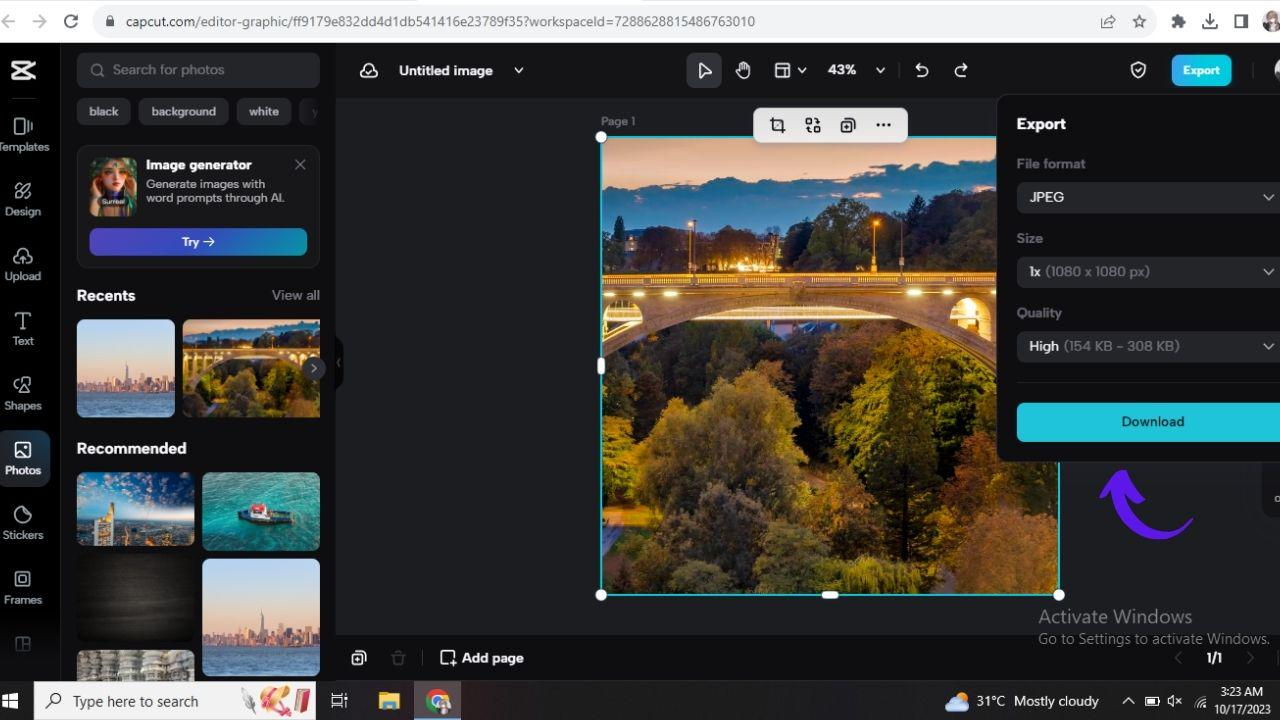
Task: Focus the Search for photos field
Action: coord(198,70)
